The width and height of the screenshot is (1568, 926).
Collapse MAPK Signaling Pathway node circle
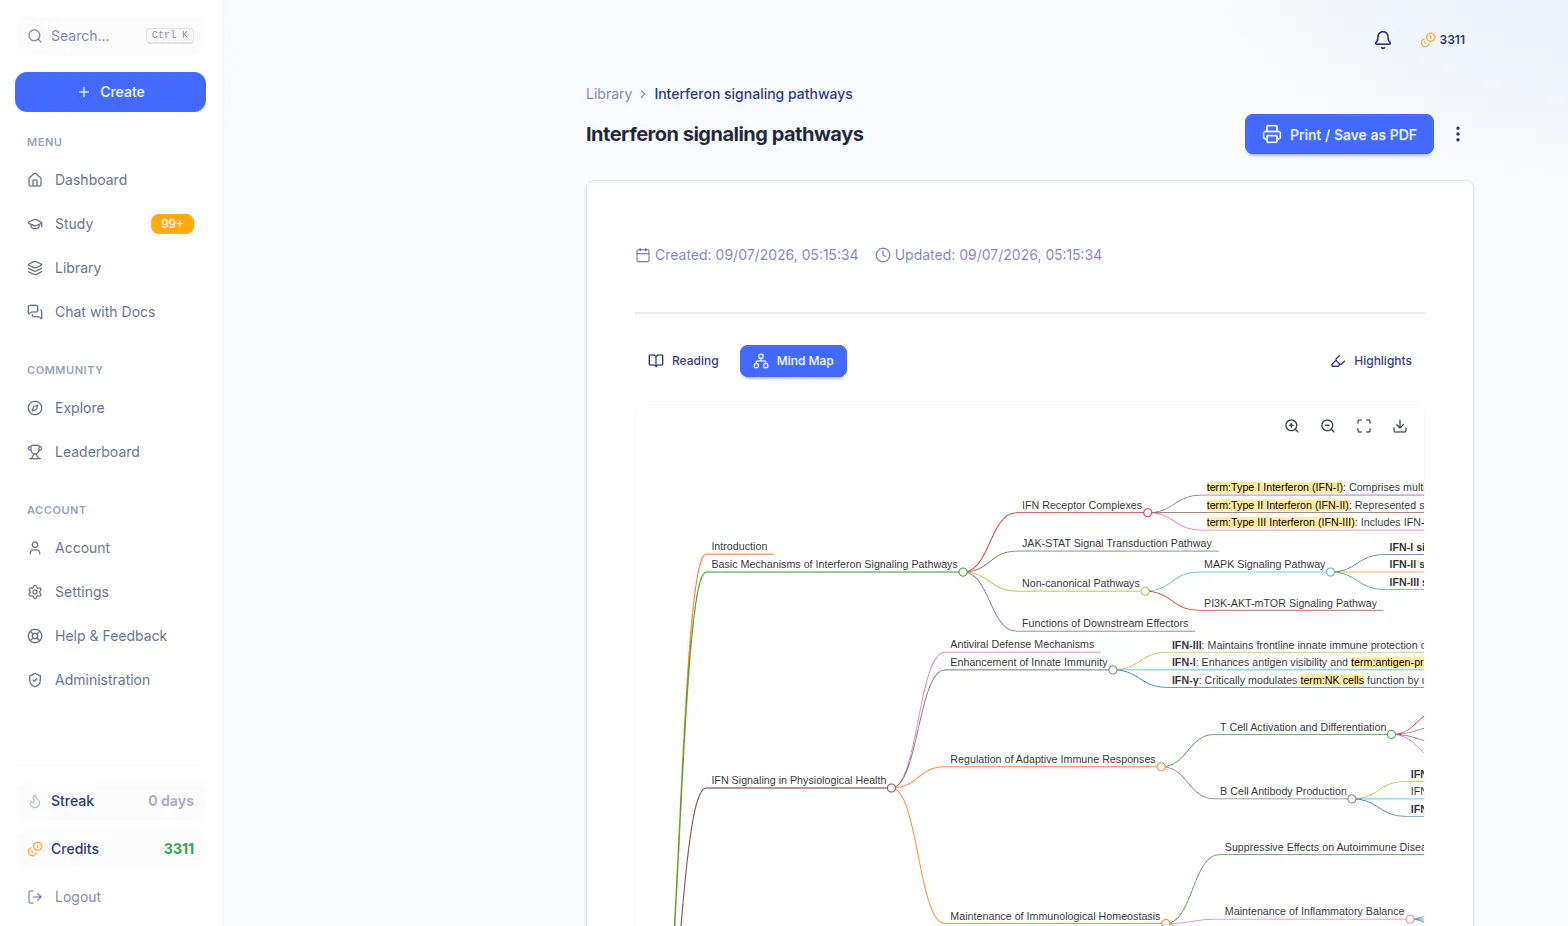1331,572
